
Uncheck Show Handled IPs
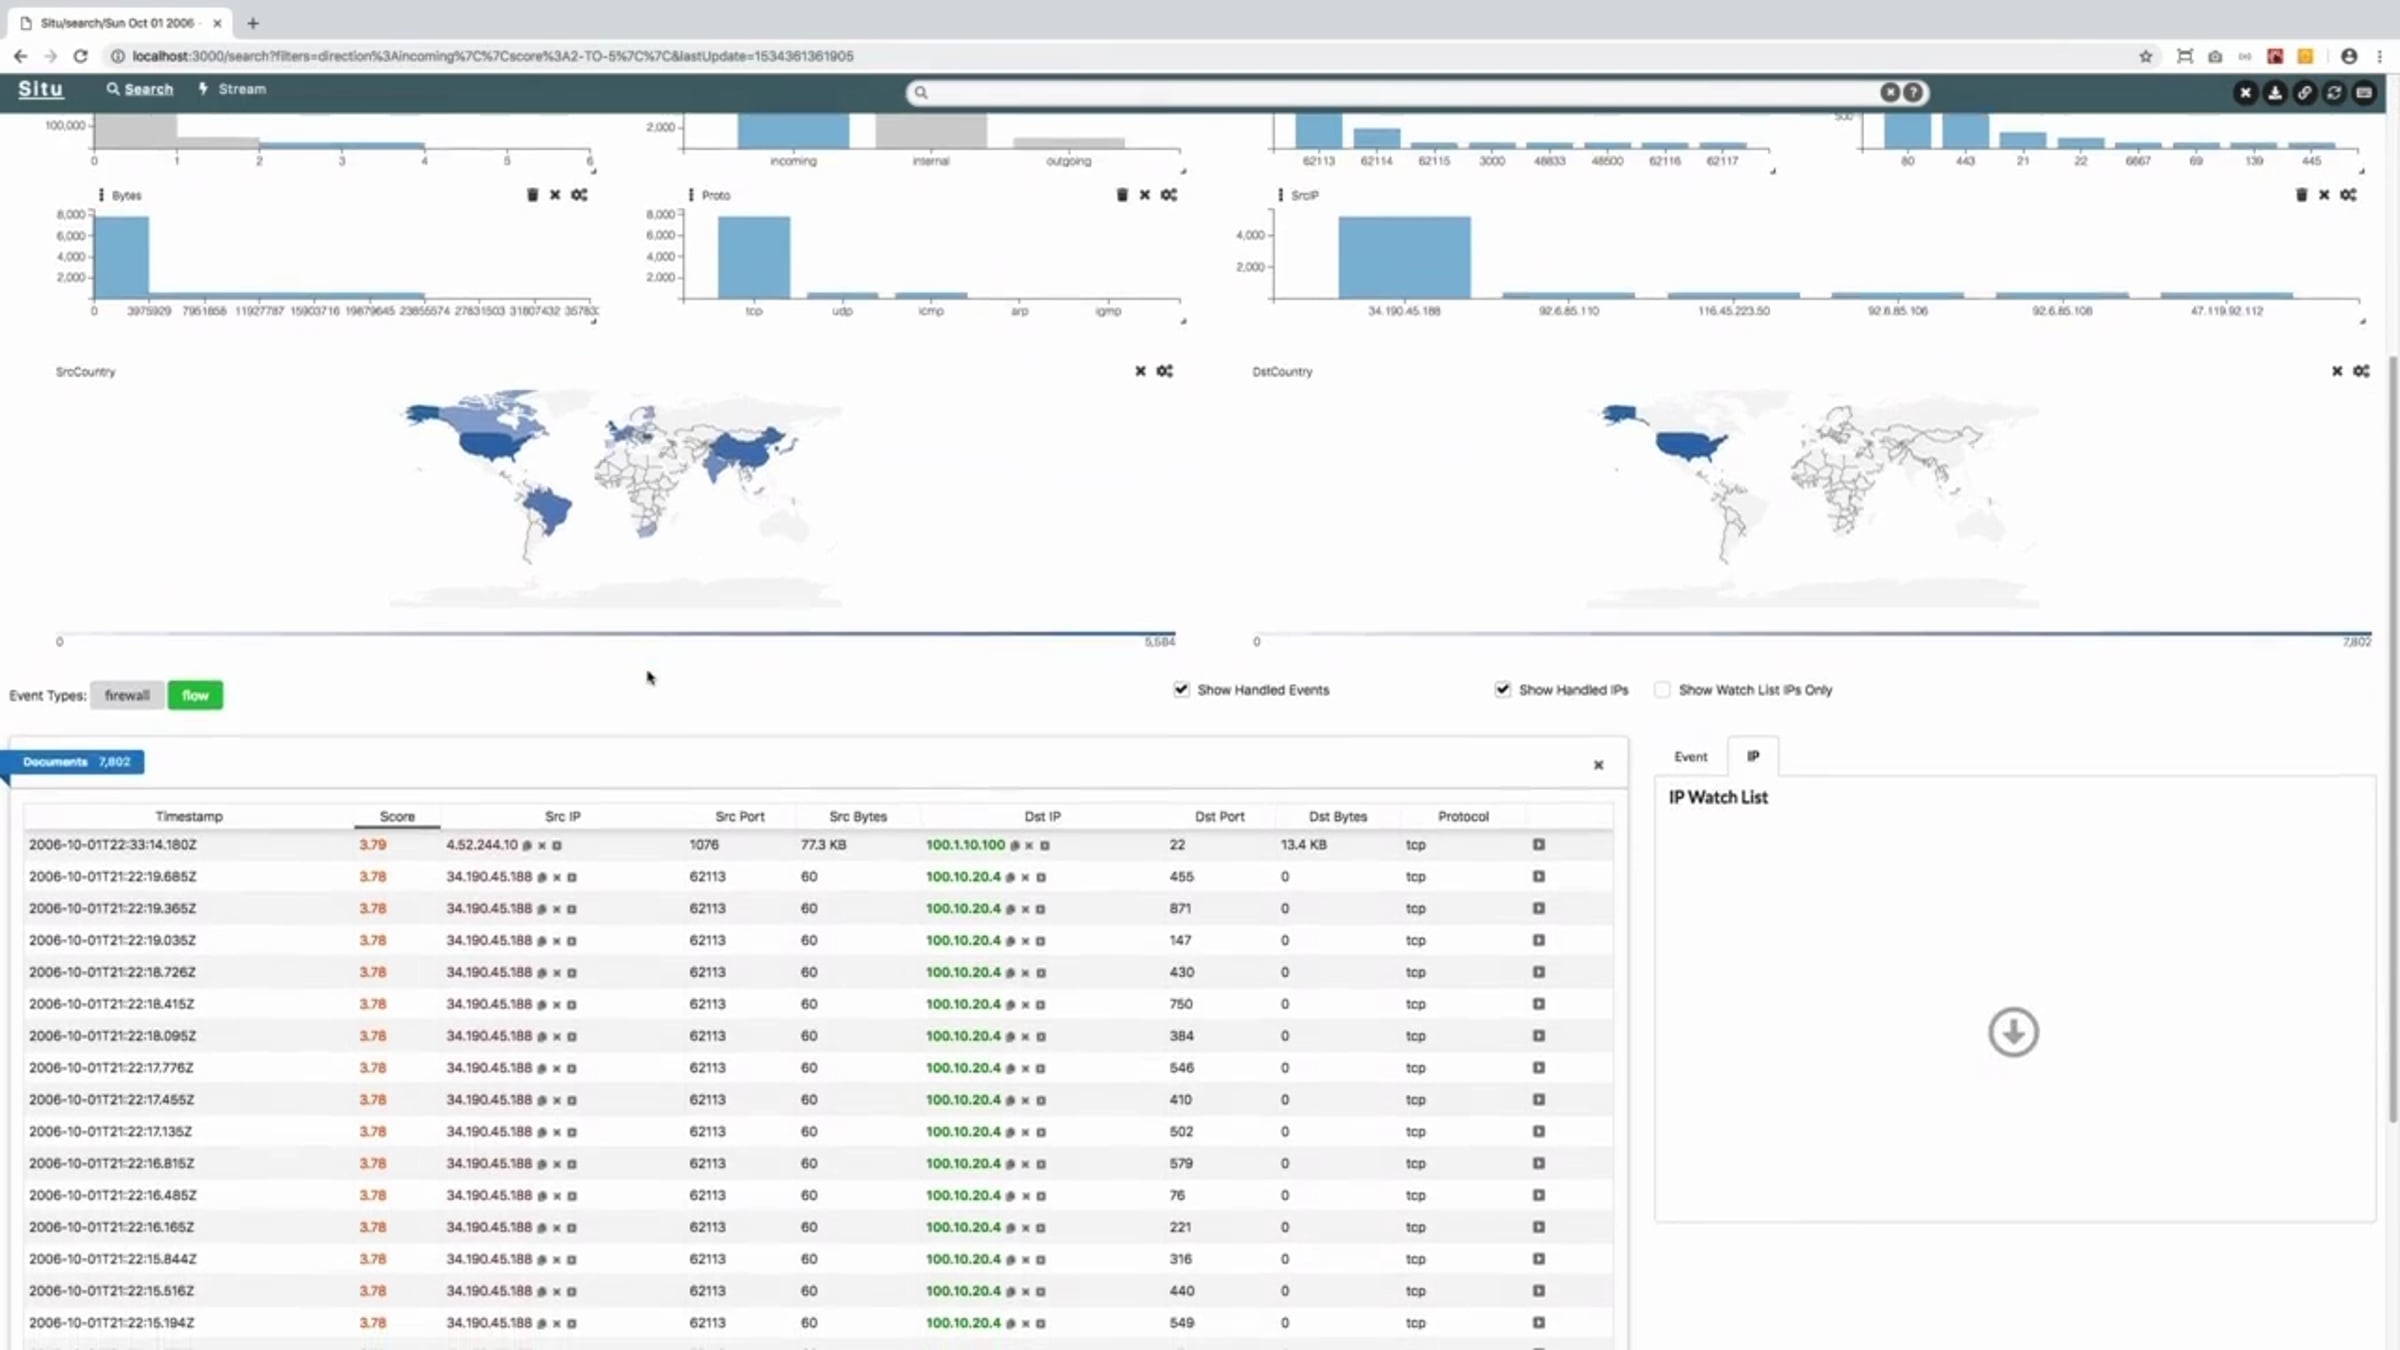point(1502,689)
